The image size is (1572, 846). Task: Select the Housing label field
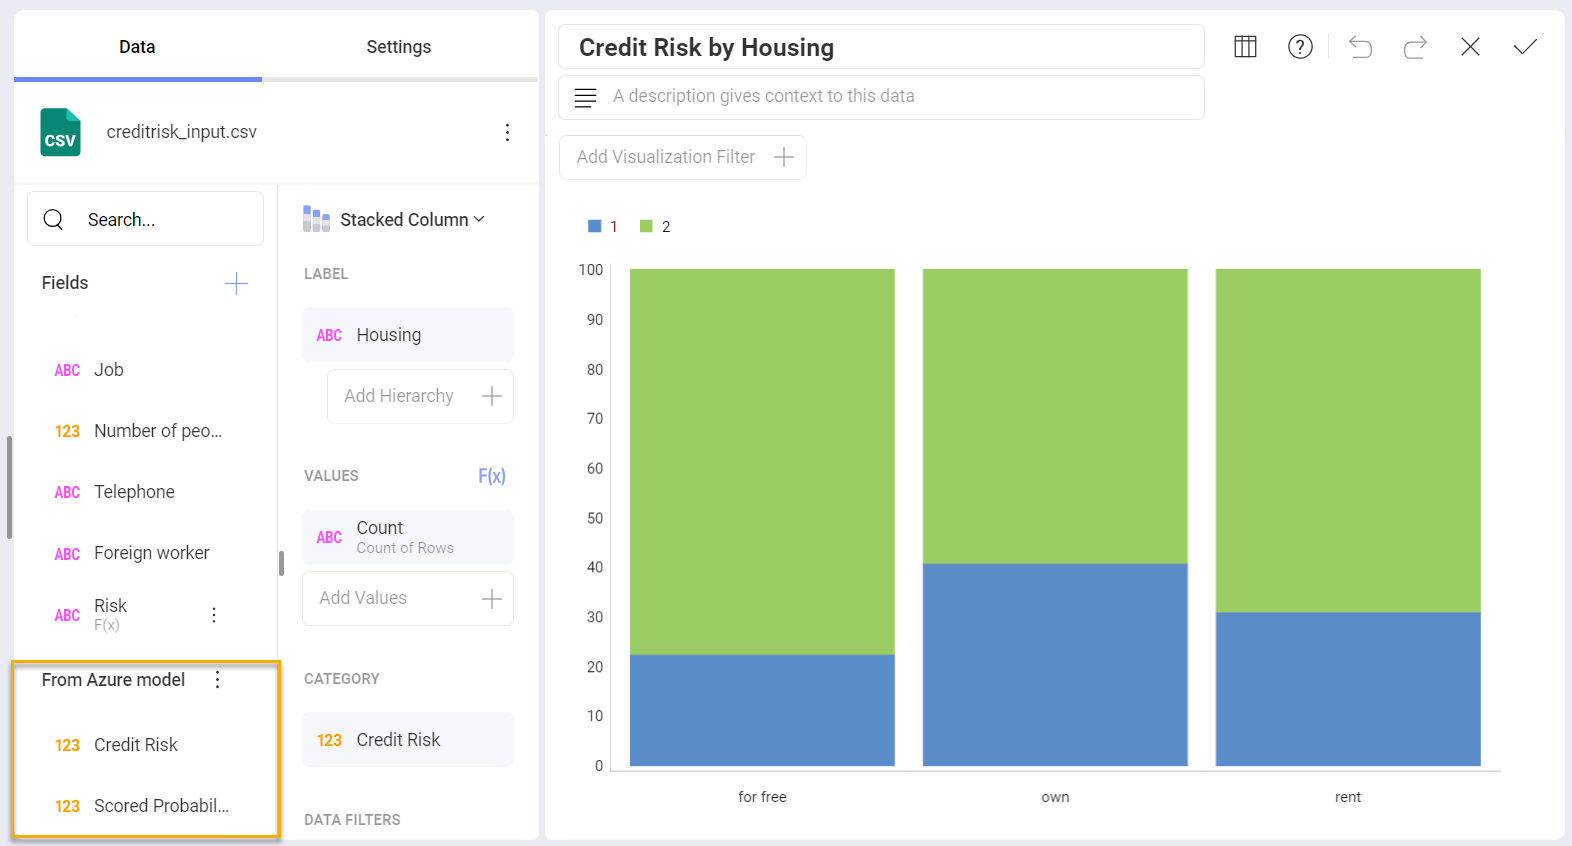point(408,335)
